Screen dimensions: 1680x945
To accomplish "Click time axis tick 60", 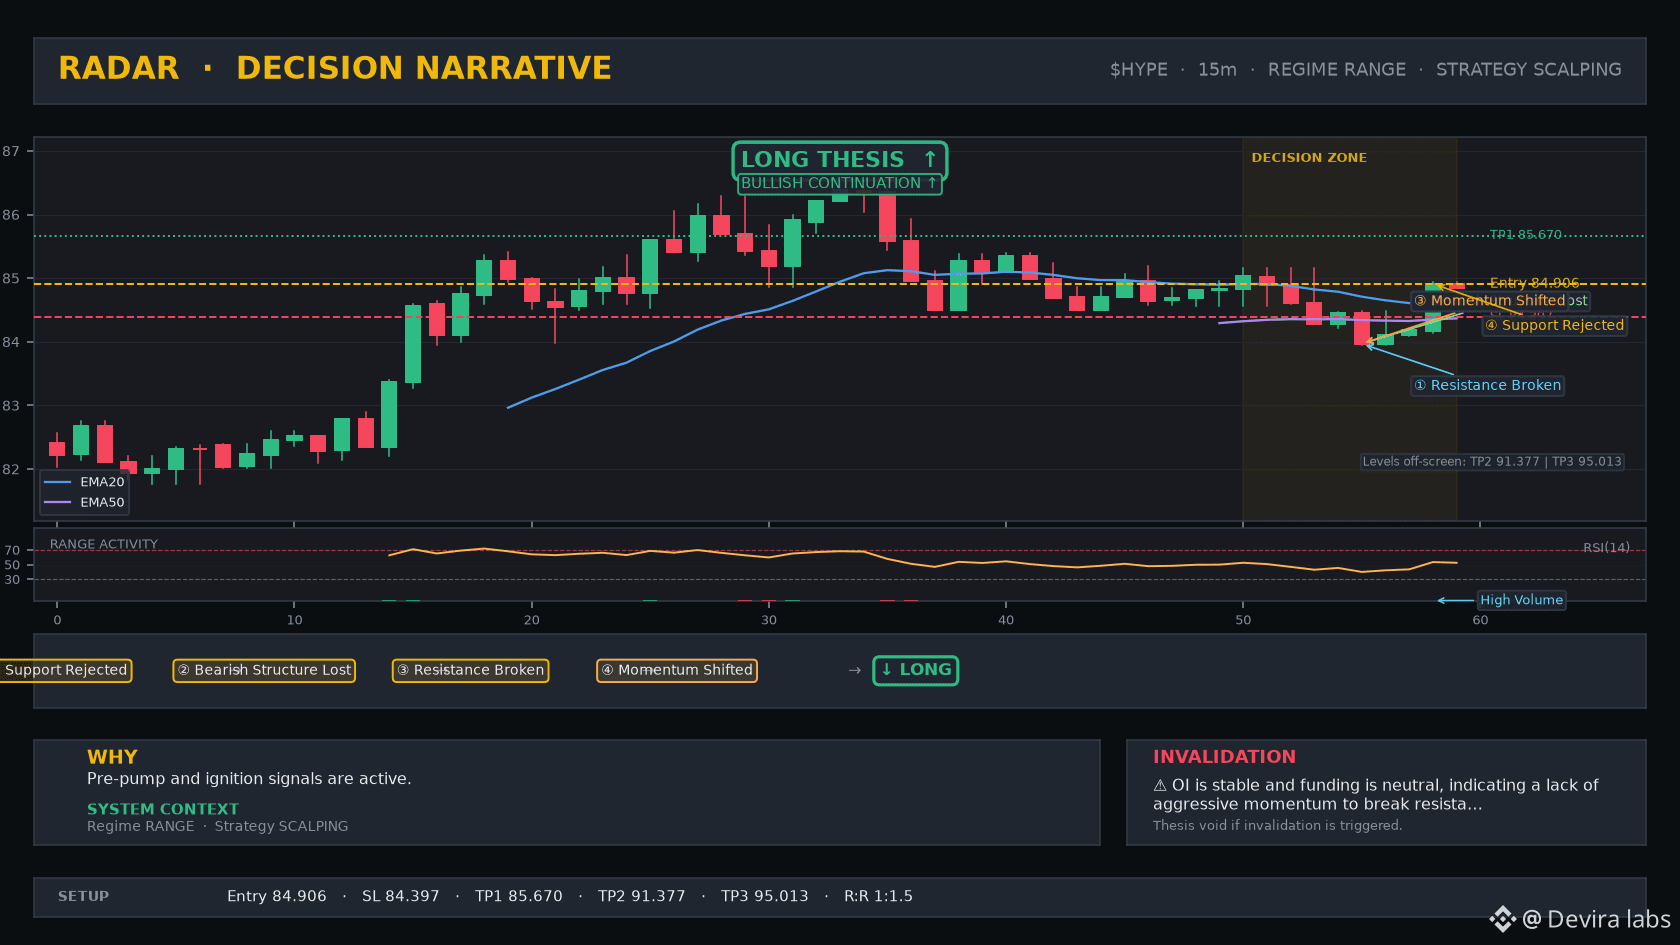I will click(1480, 620).
